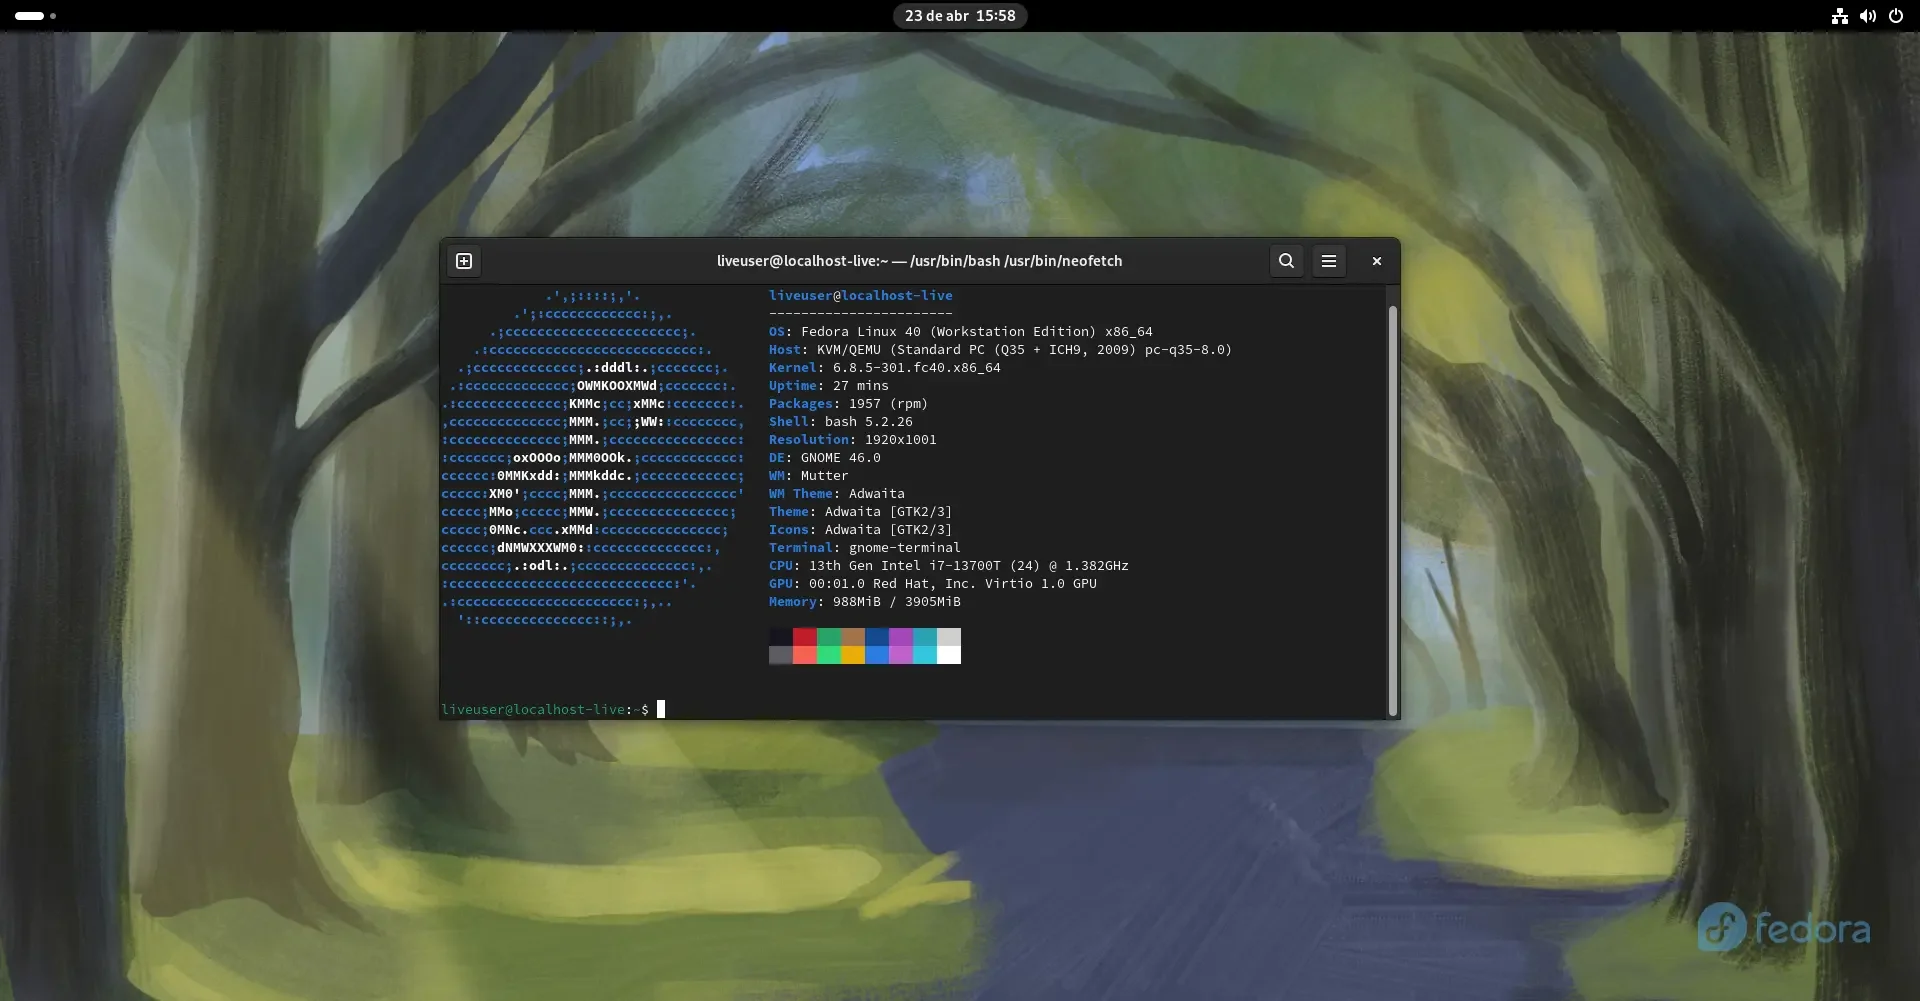Click the network status icon
Viewport: 1920px width, 1001px height.
[1839, 16]
